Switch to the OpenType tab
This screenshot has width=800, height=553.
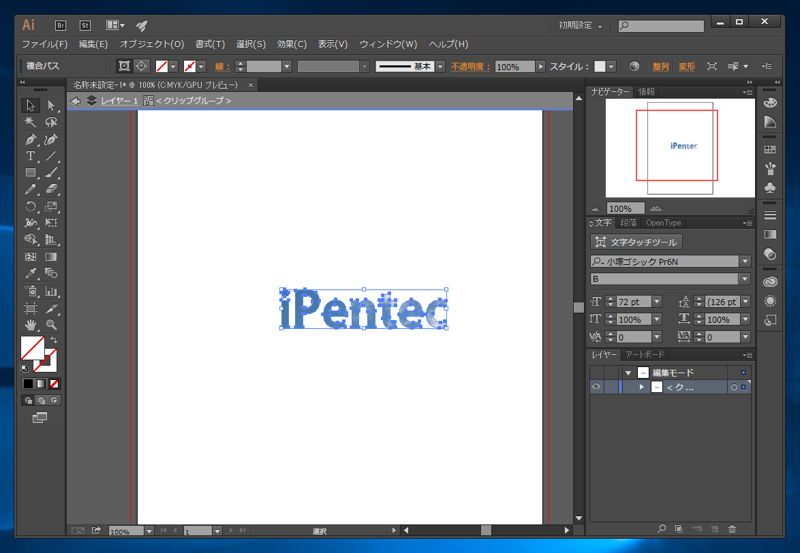[x=663, y=223]
